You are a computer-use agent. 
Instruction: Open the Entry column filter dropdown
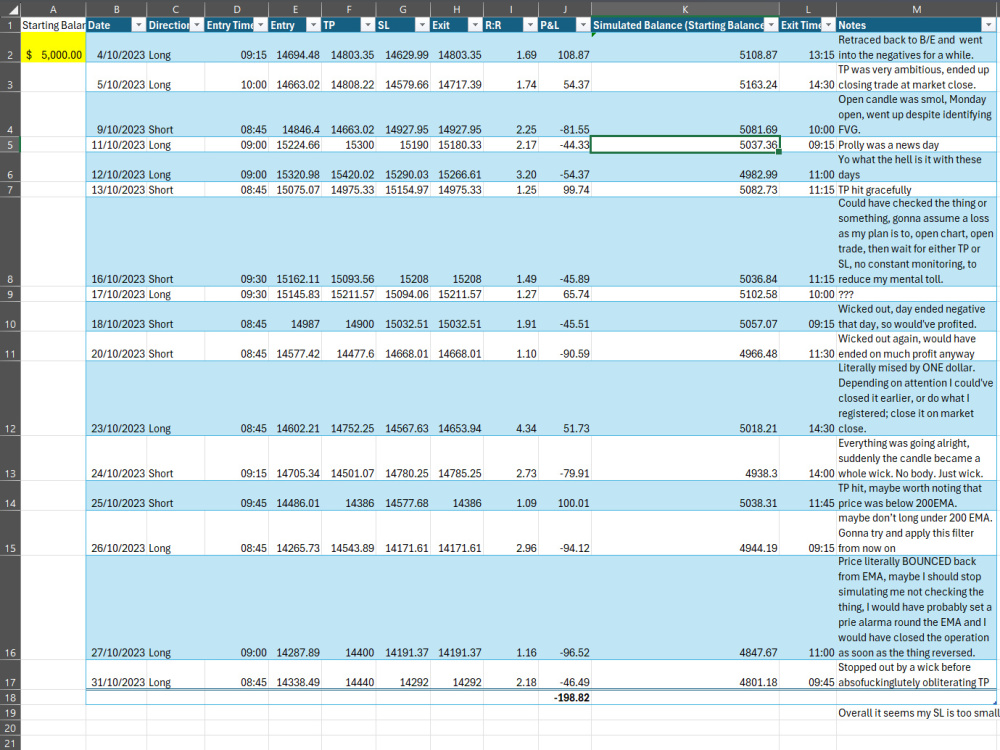pyautogui.click(x=313, y=25)
